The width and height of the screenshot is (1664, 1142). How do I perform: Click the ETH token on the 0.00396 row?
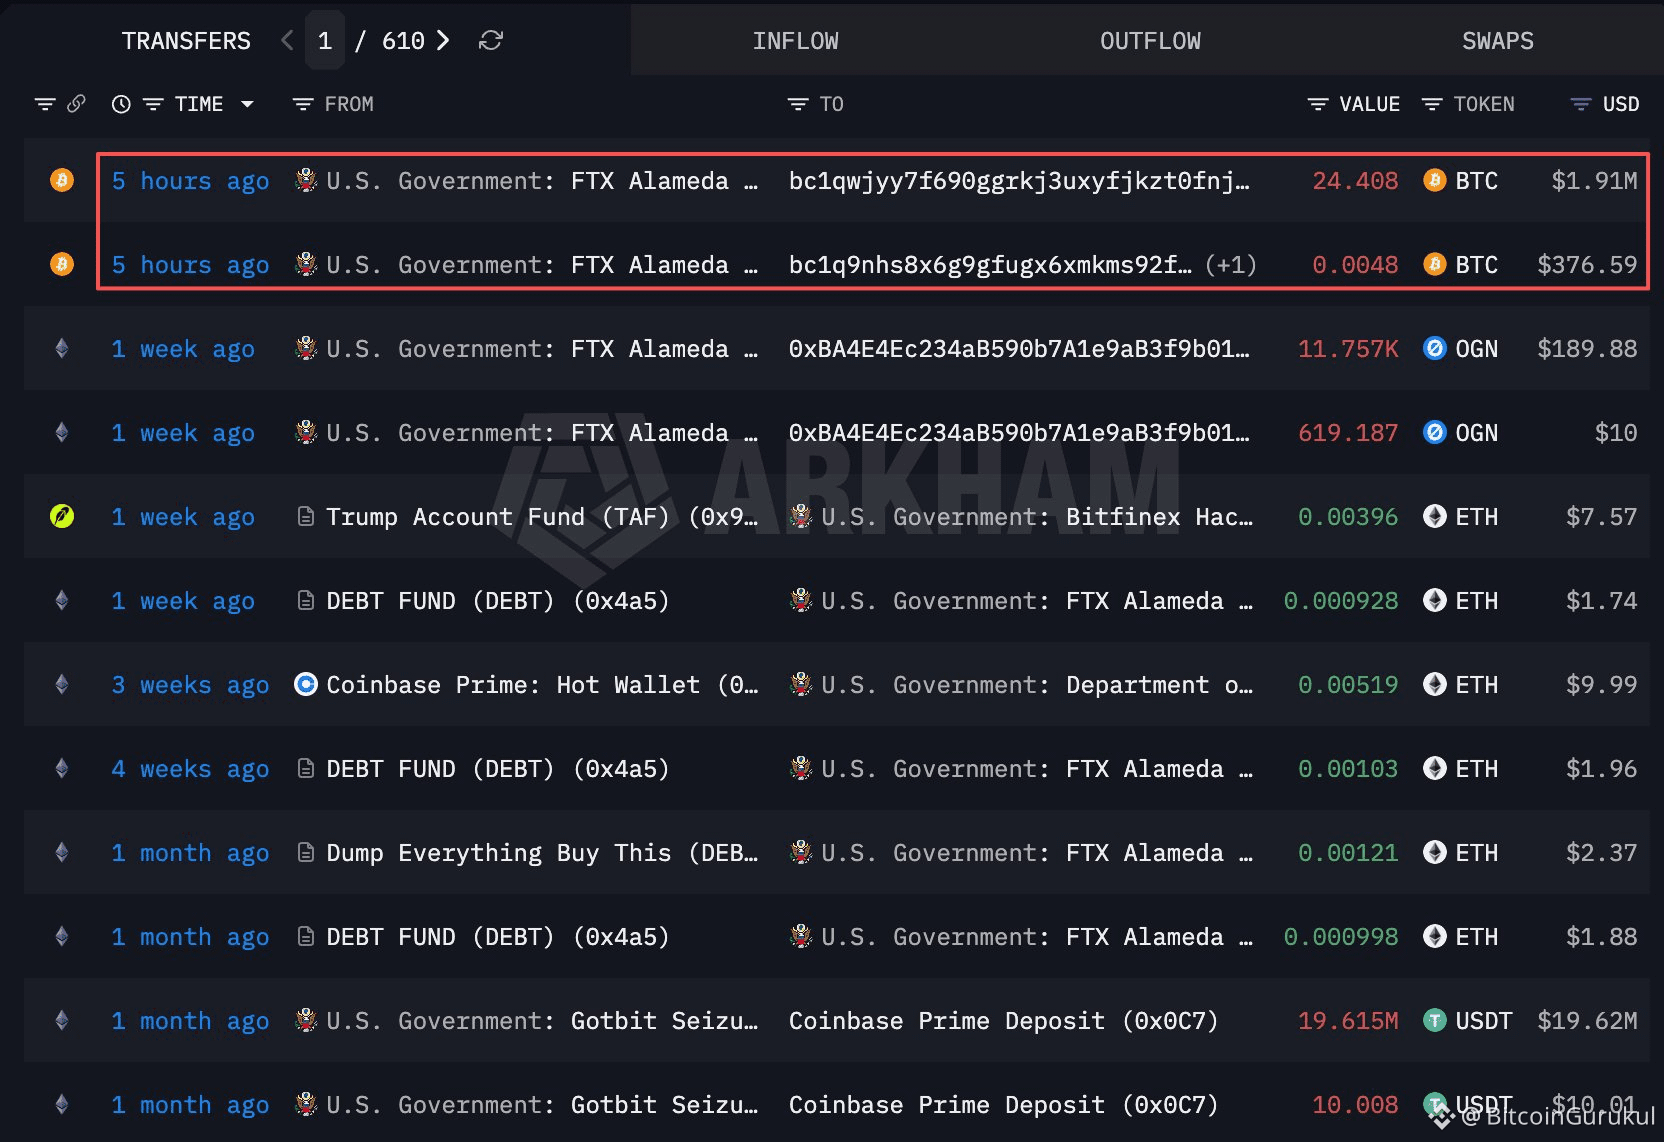click(1461, 517)
